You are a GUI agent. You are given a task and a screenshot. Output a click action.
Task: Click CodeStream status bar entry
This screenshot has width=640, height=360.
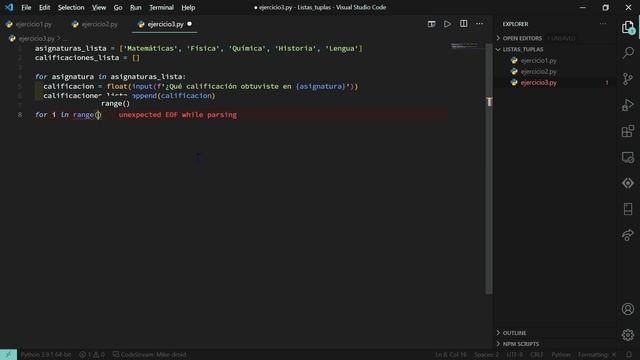(150, 354)
